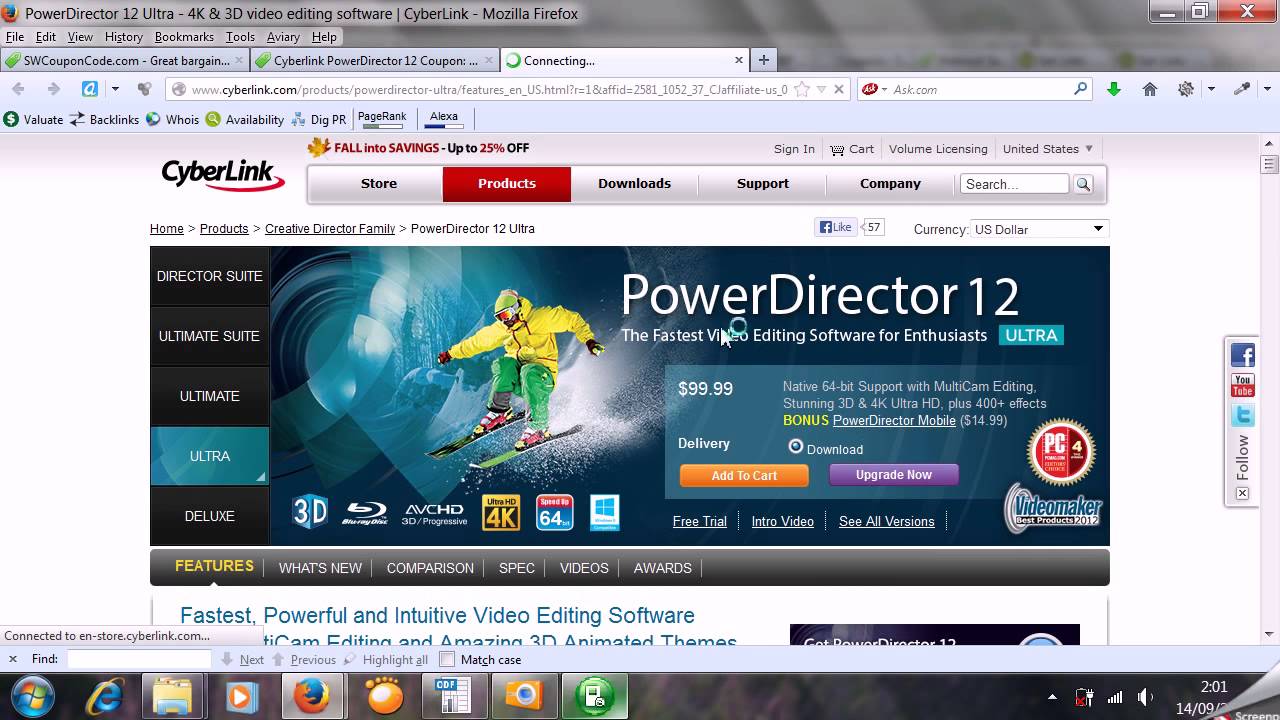Click the search magnifier in the Ask.com box
This screenshot has height=720, width=1280.
pyautogui.click(x=1080, y=89)
